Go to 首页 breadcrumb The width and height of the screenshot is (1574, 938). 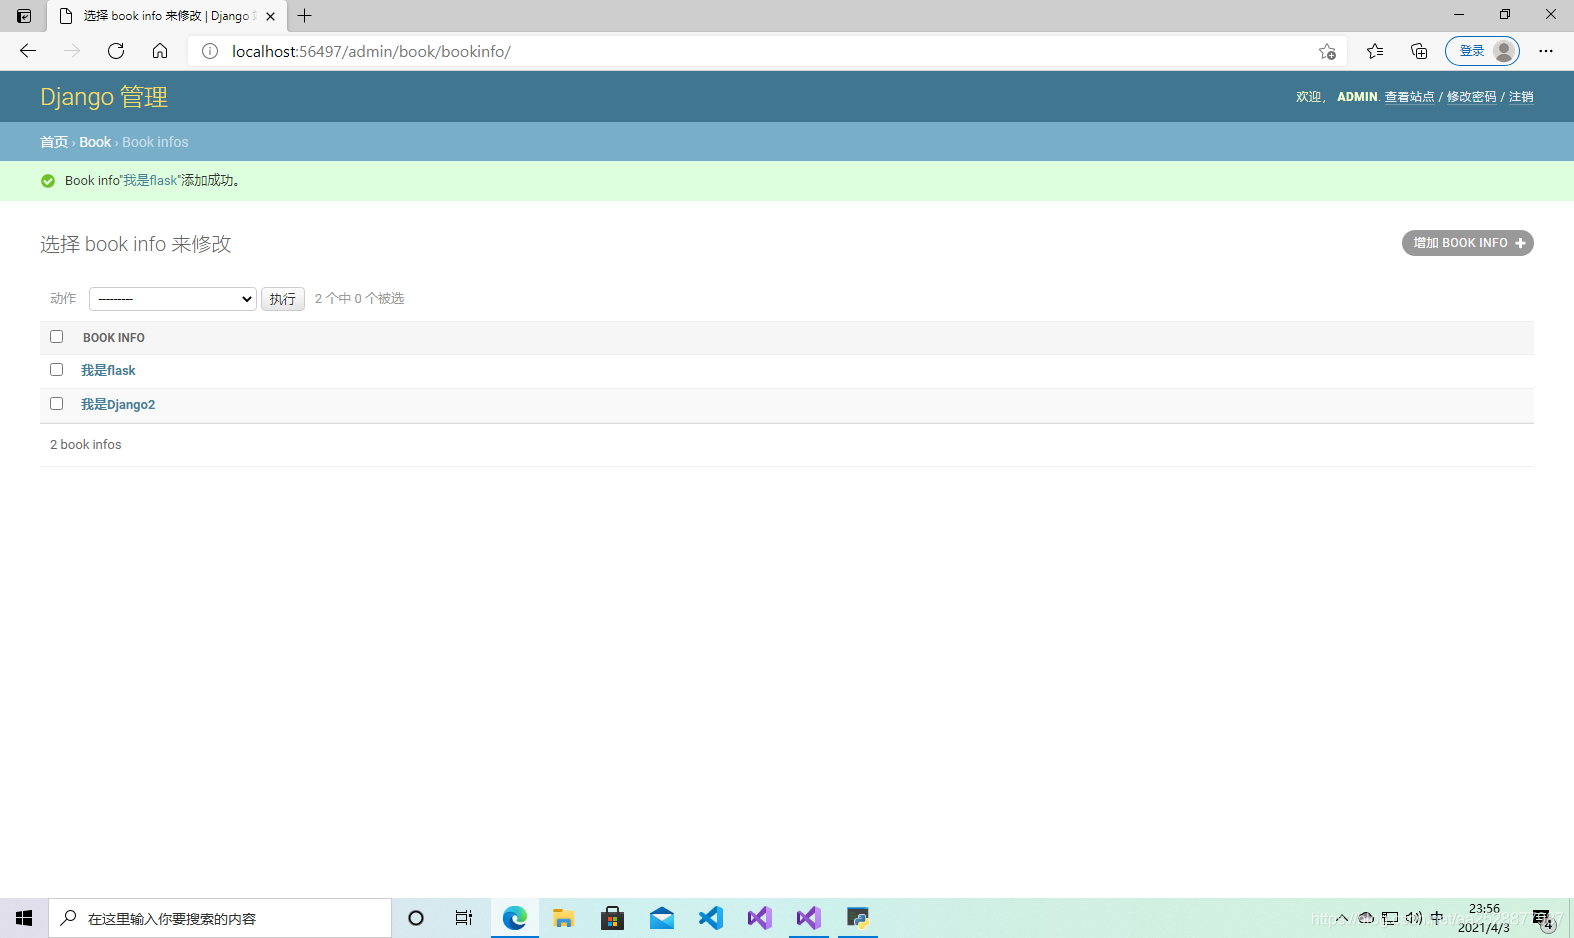coord(54,142)
